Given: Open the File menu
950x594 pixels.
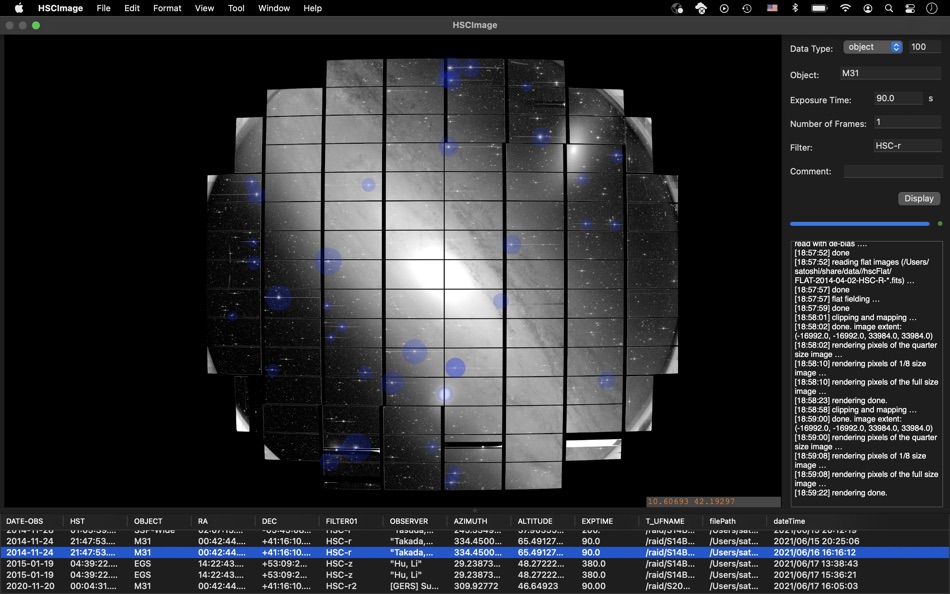Looking at the screenshot, I should click(104, 8).
